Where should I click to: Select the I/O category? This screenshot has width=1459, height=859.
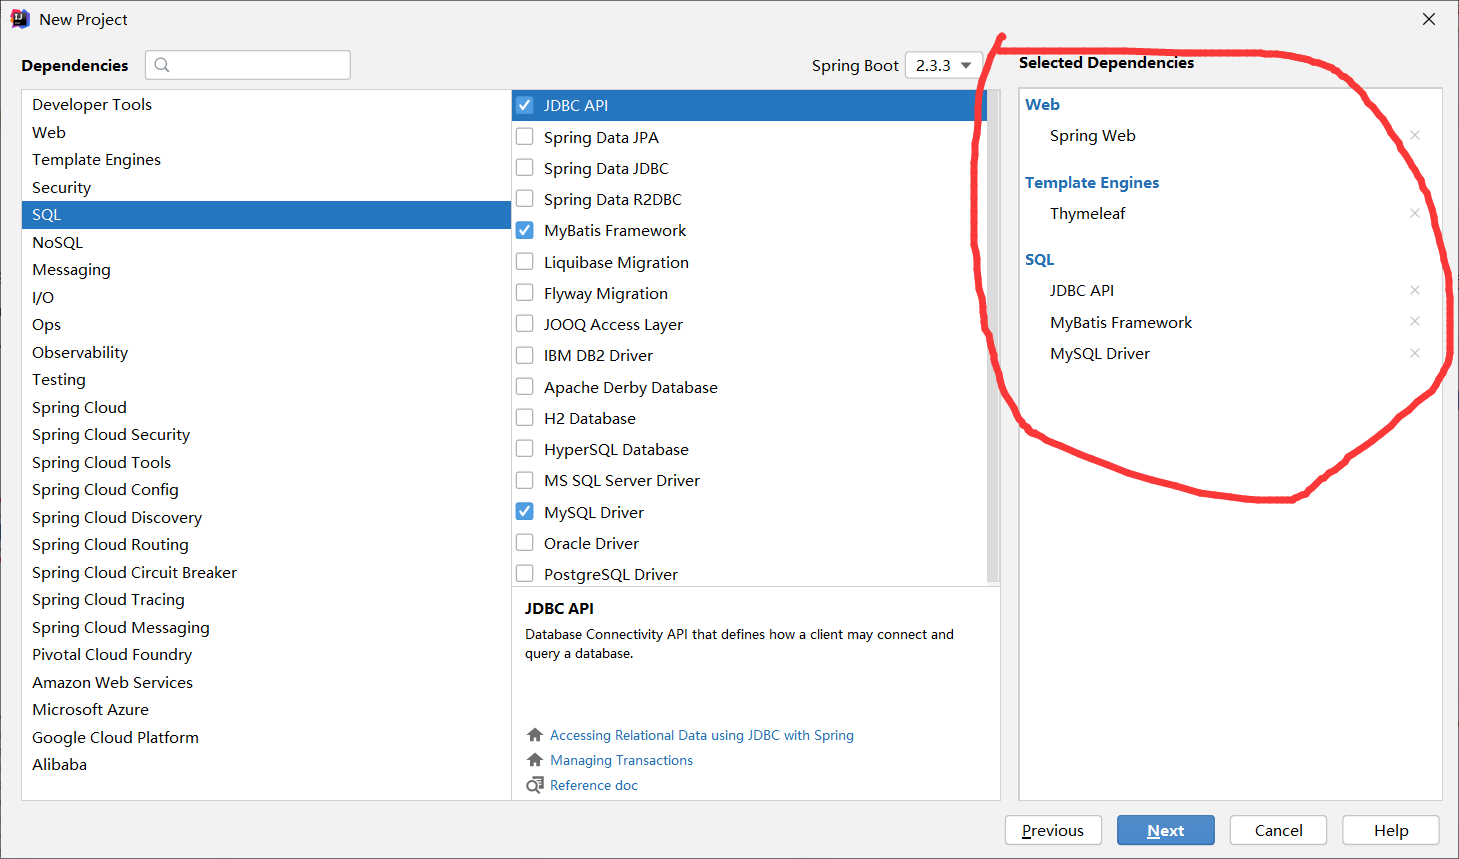tap(266, 297)
